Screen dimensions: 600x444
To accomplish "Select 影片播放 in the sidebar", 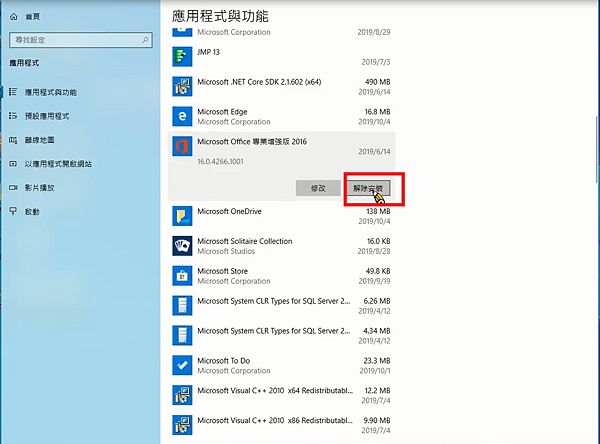I will click(40, 188).
